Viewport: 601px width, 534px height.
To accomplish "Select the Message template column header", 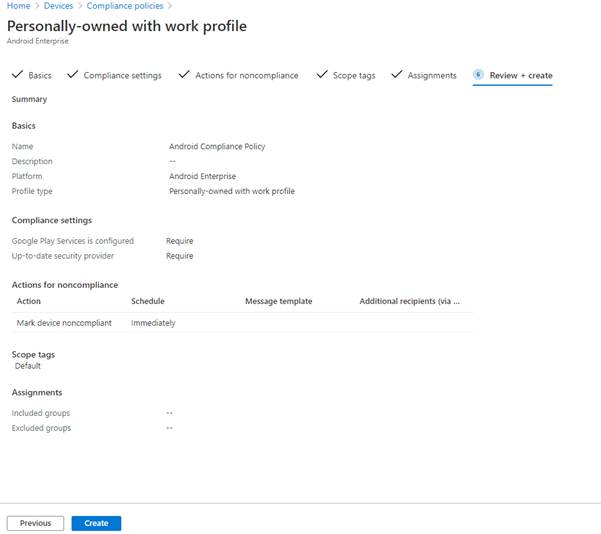I will click(x=278, y=301).
